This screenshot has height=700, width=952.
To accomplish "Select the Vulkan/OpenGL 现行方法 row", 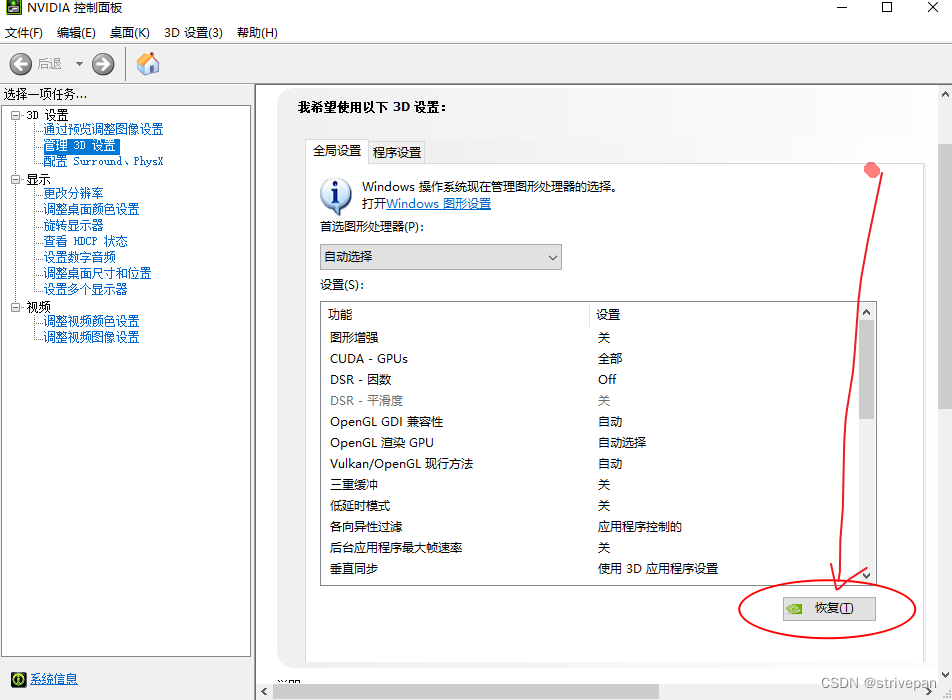I will pos(590,464).
